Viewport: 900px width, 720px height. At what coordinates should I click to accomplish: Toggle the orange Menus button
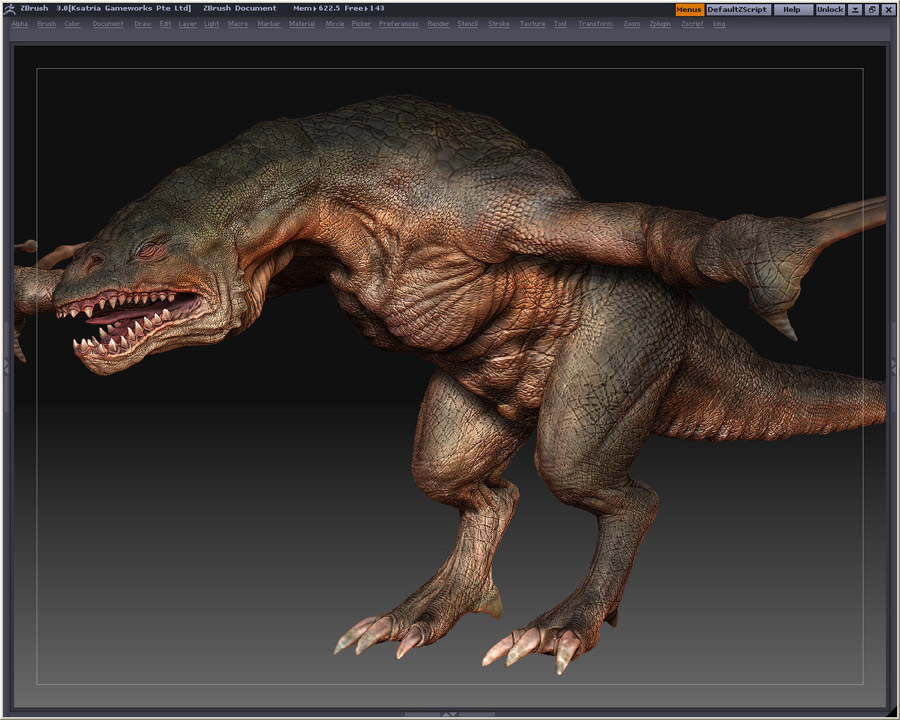click(689, 10)
